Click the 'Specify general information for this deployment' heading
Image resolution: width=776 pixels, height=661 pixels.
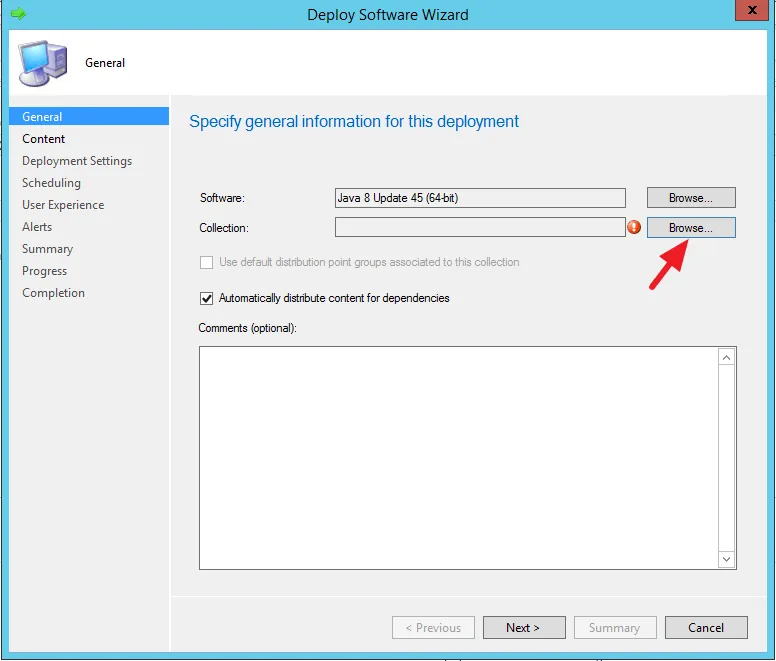[354, 121]
